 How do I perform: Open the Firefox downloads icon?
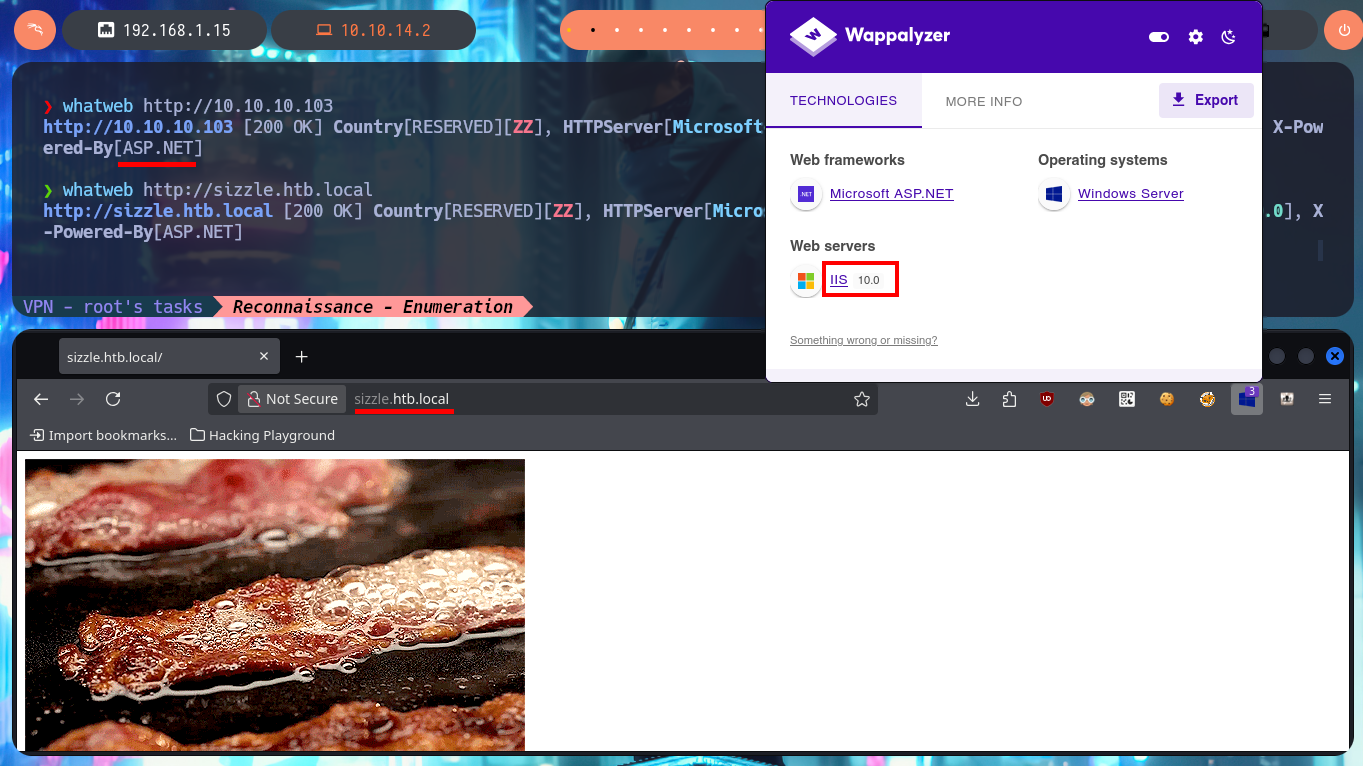pyautogui.click(x=972, y=399)
